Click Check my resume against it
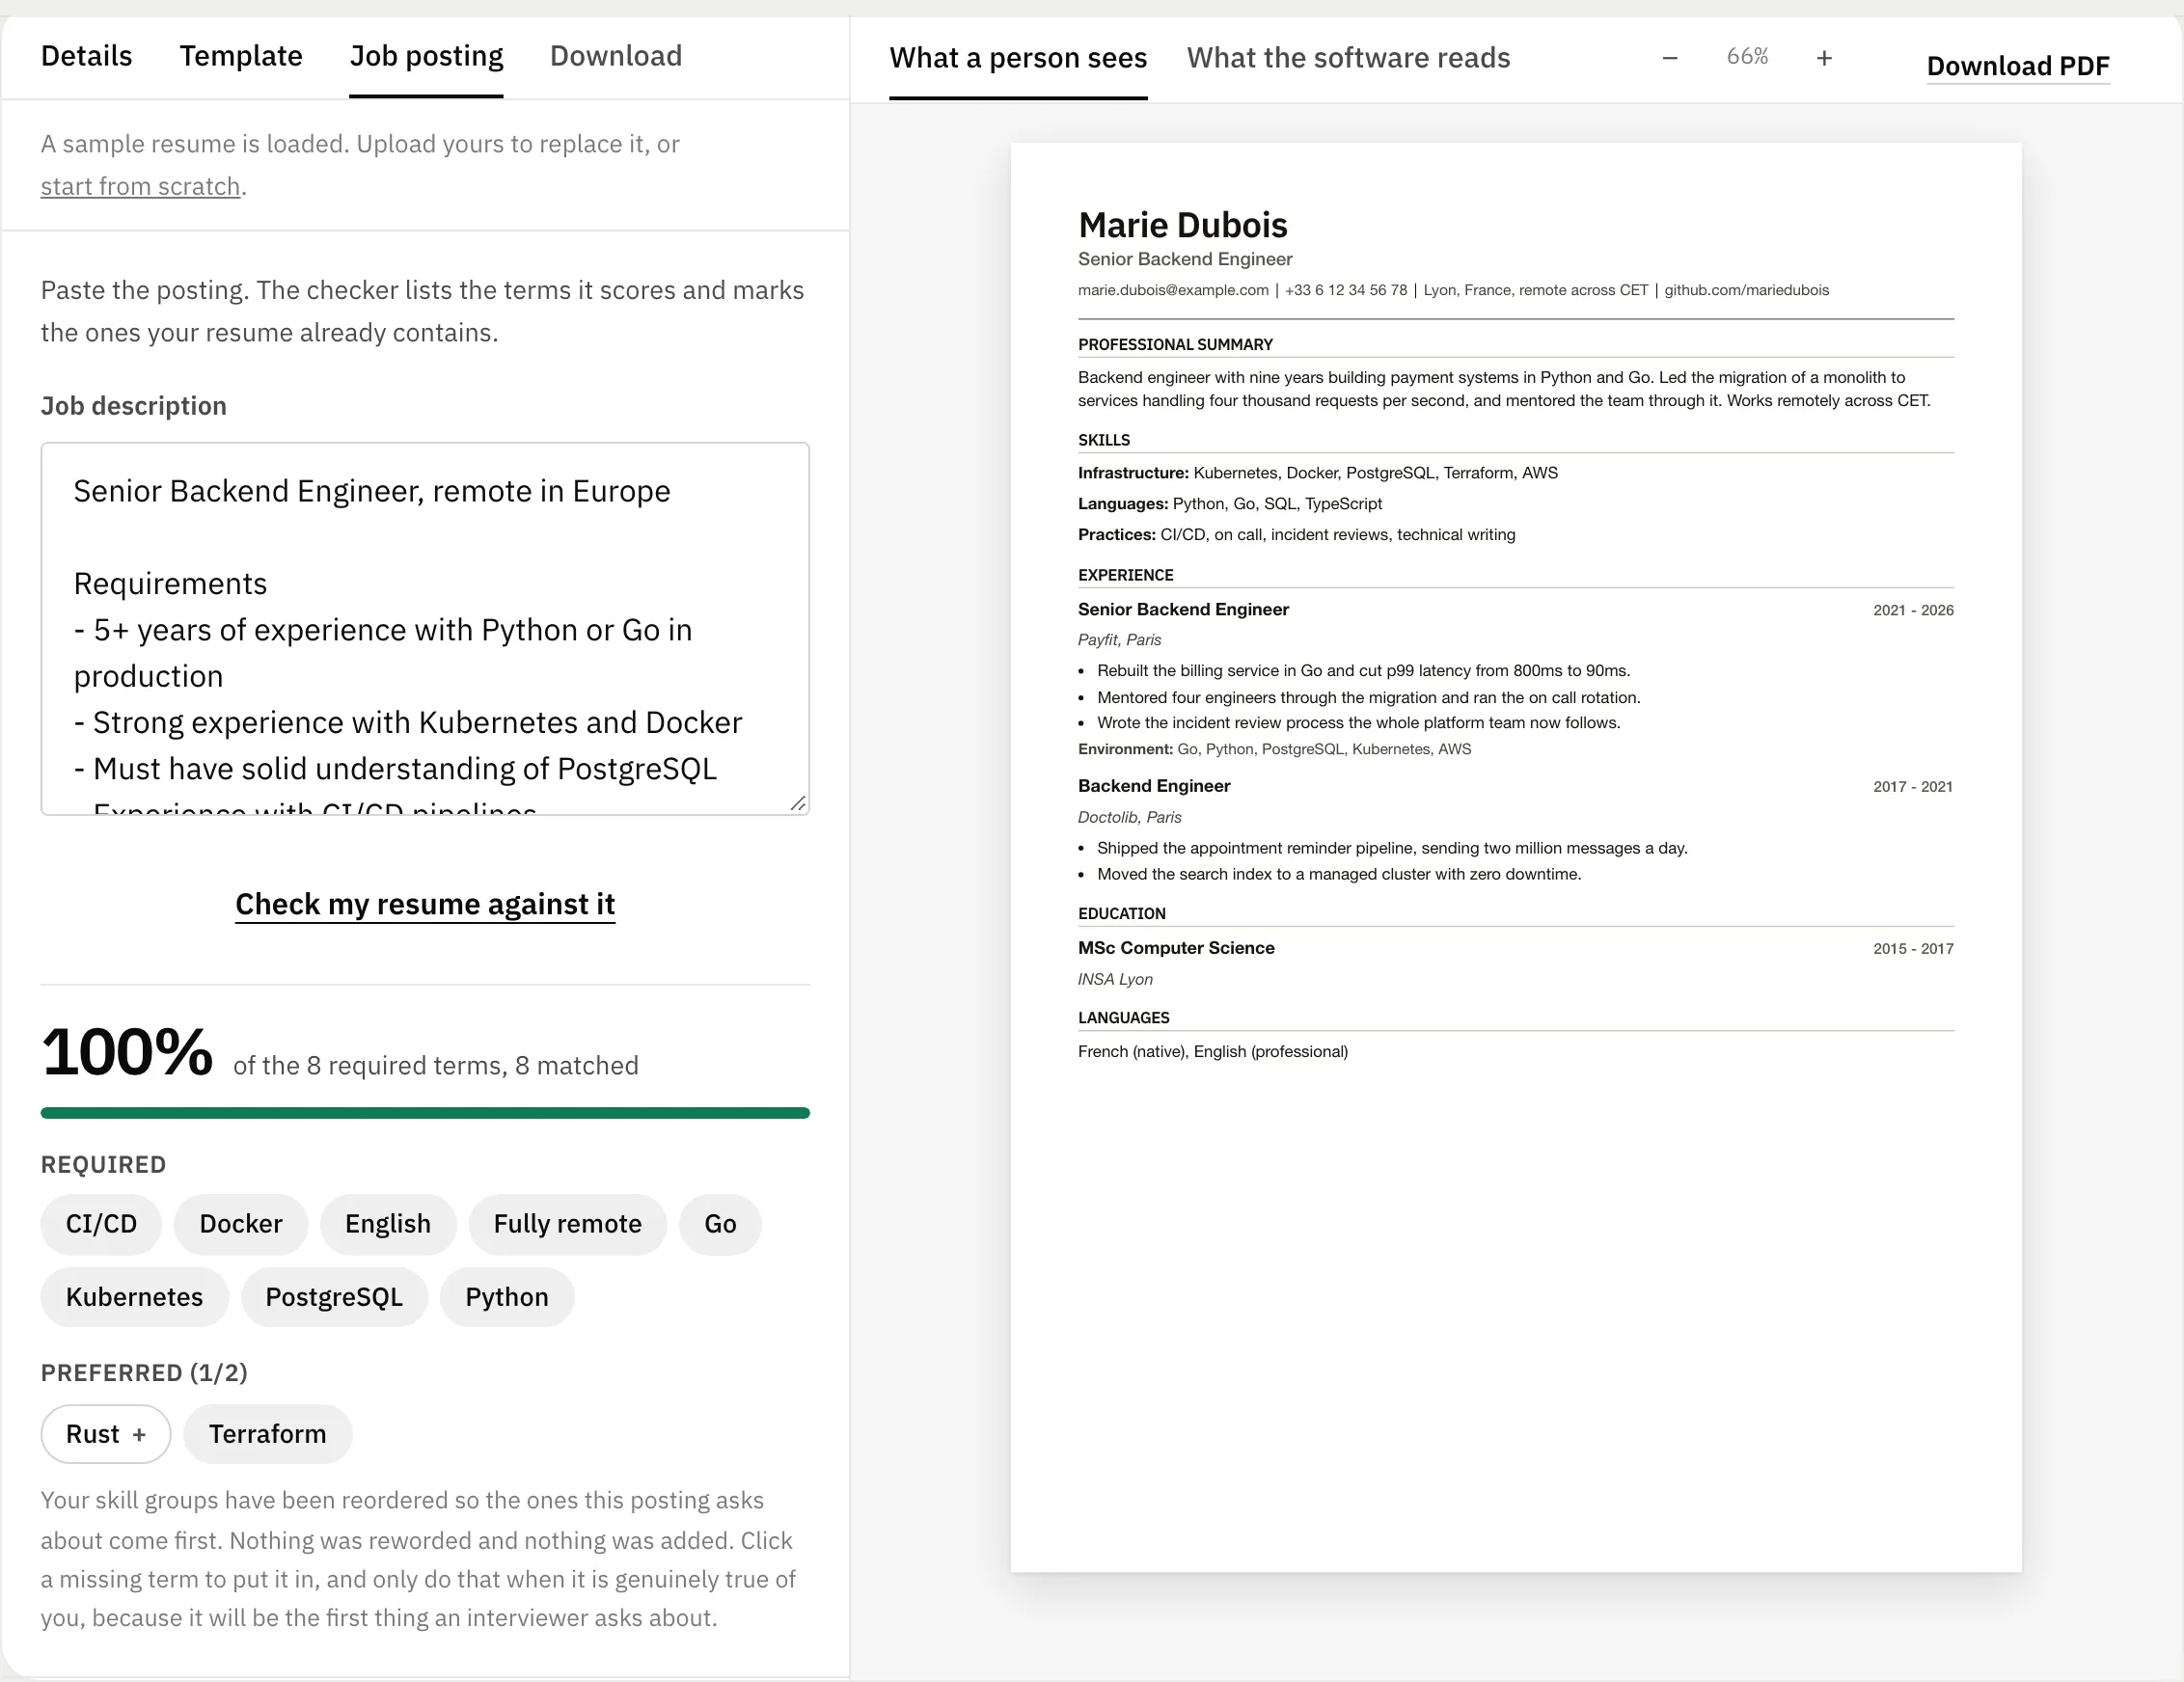The width and height of the screenshot is (2184, 1682). (x=425, y=904)
